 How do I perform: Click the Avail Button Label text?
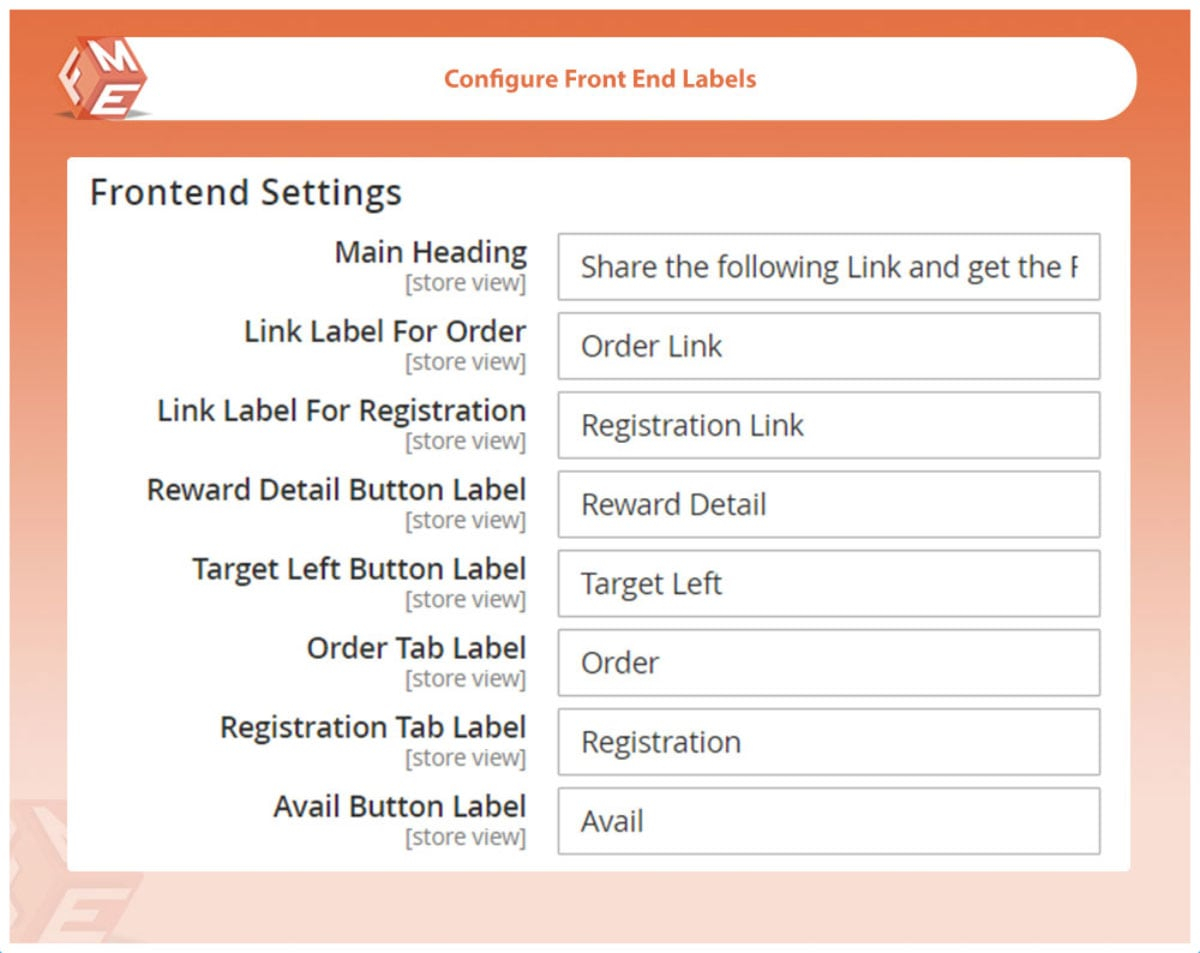coord(399,806)
